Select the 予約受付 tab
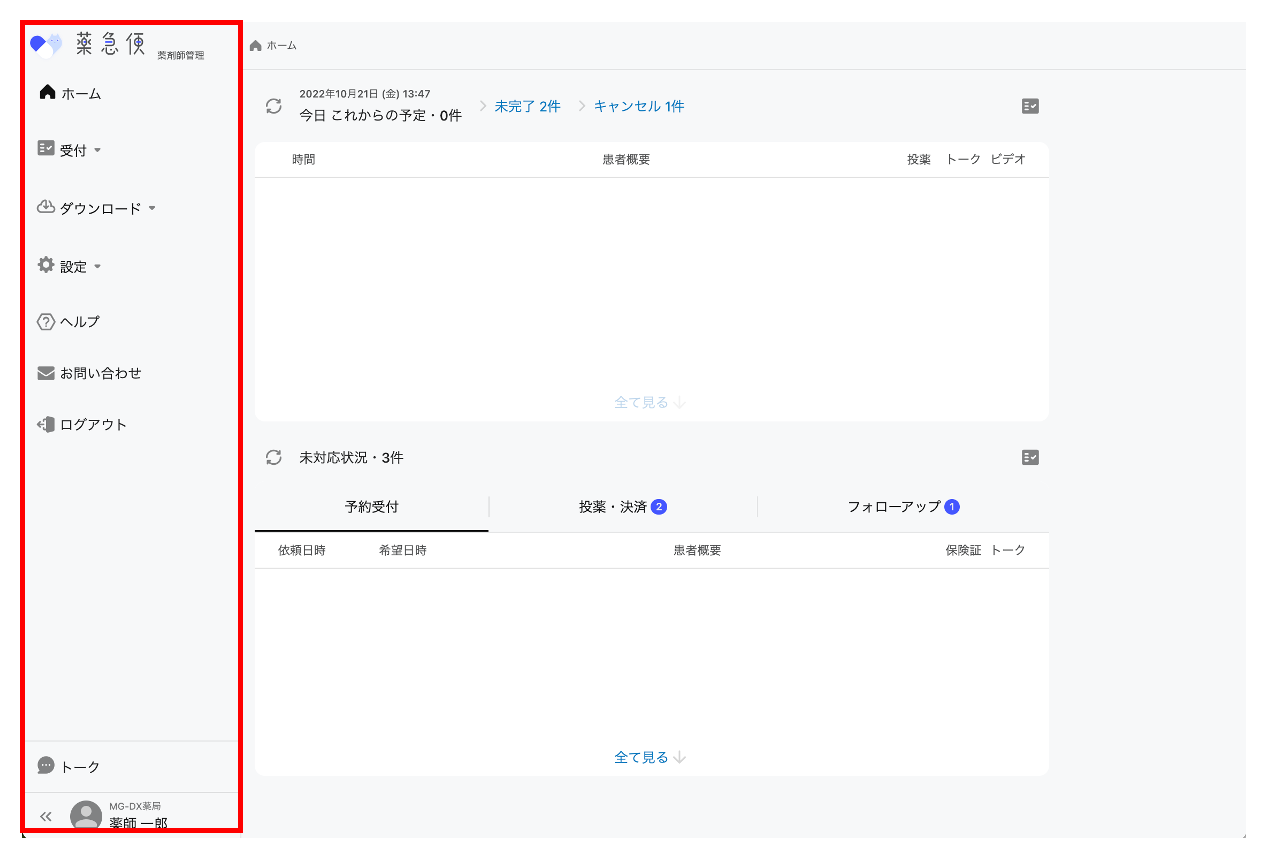Image resolution: width=1268 pixels, height=860 pixels. pos(372,507)
